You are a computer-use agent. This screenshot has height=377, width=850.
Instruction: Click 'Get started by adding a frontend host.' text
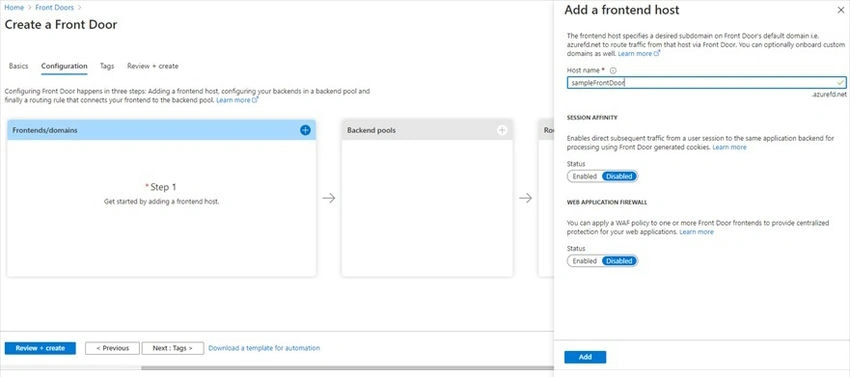pos(162,201)
